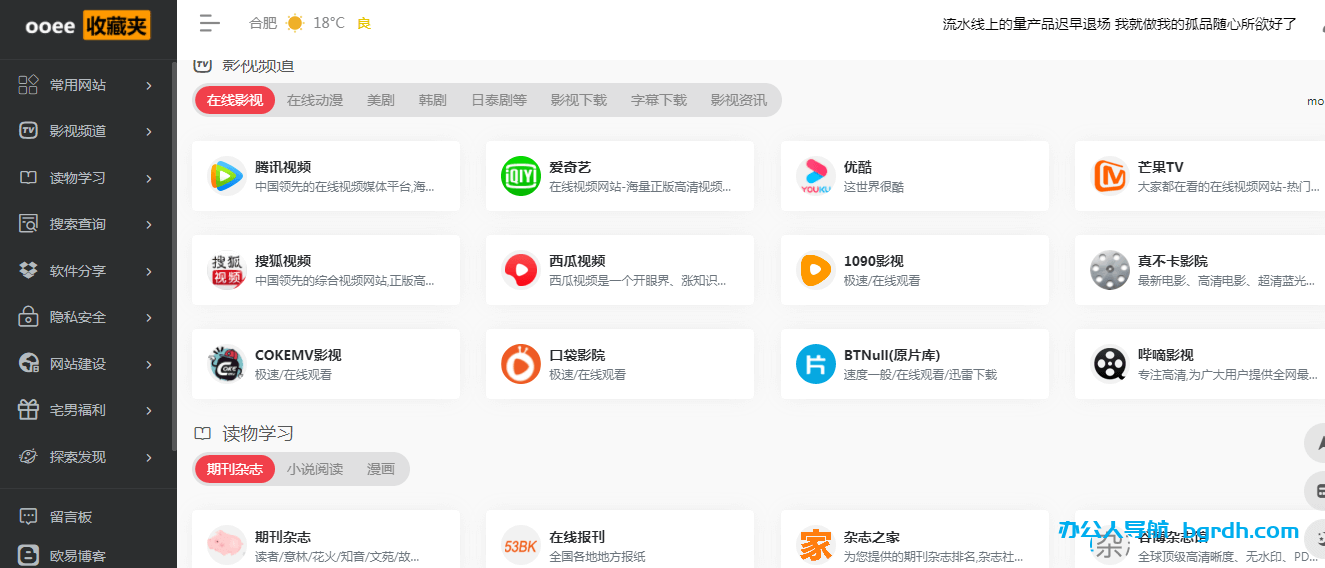Open the 欧易博客 link in sidebar
The image size is (1325, 568).
click(x=78, y=555)
